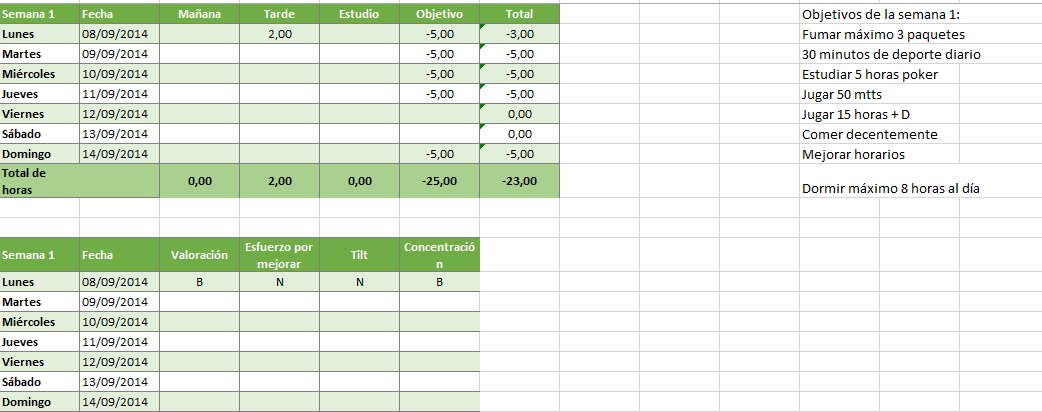Select the 'Total de horas' label cell

click(80, 181)
